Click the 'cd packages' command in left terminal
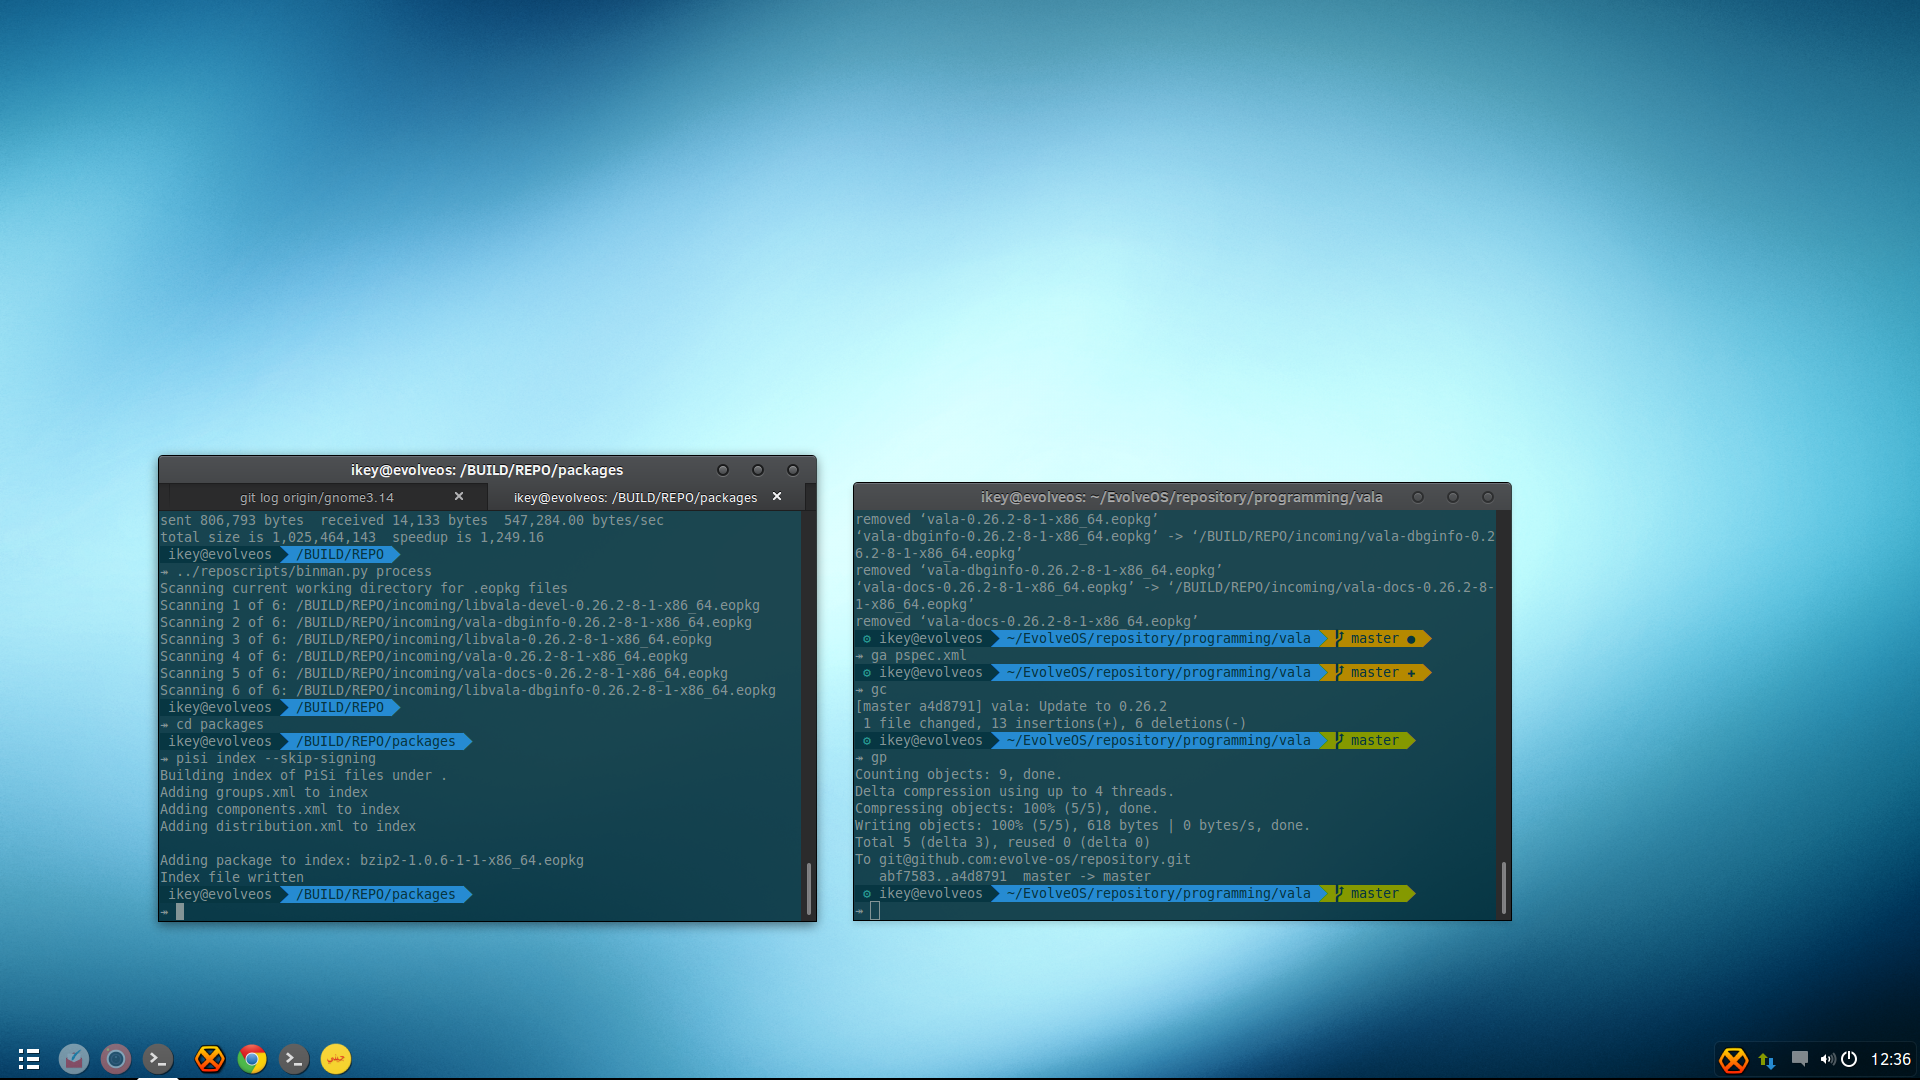The width and height of the screenshot is (1920, 1080). tap(220, 725)
